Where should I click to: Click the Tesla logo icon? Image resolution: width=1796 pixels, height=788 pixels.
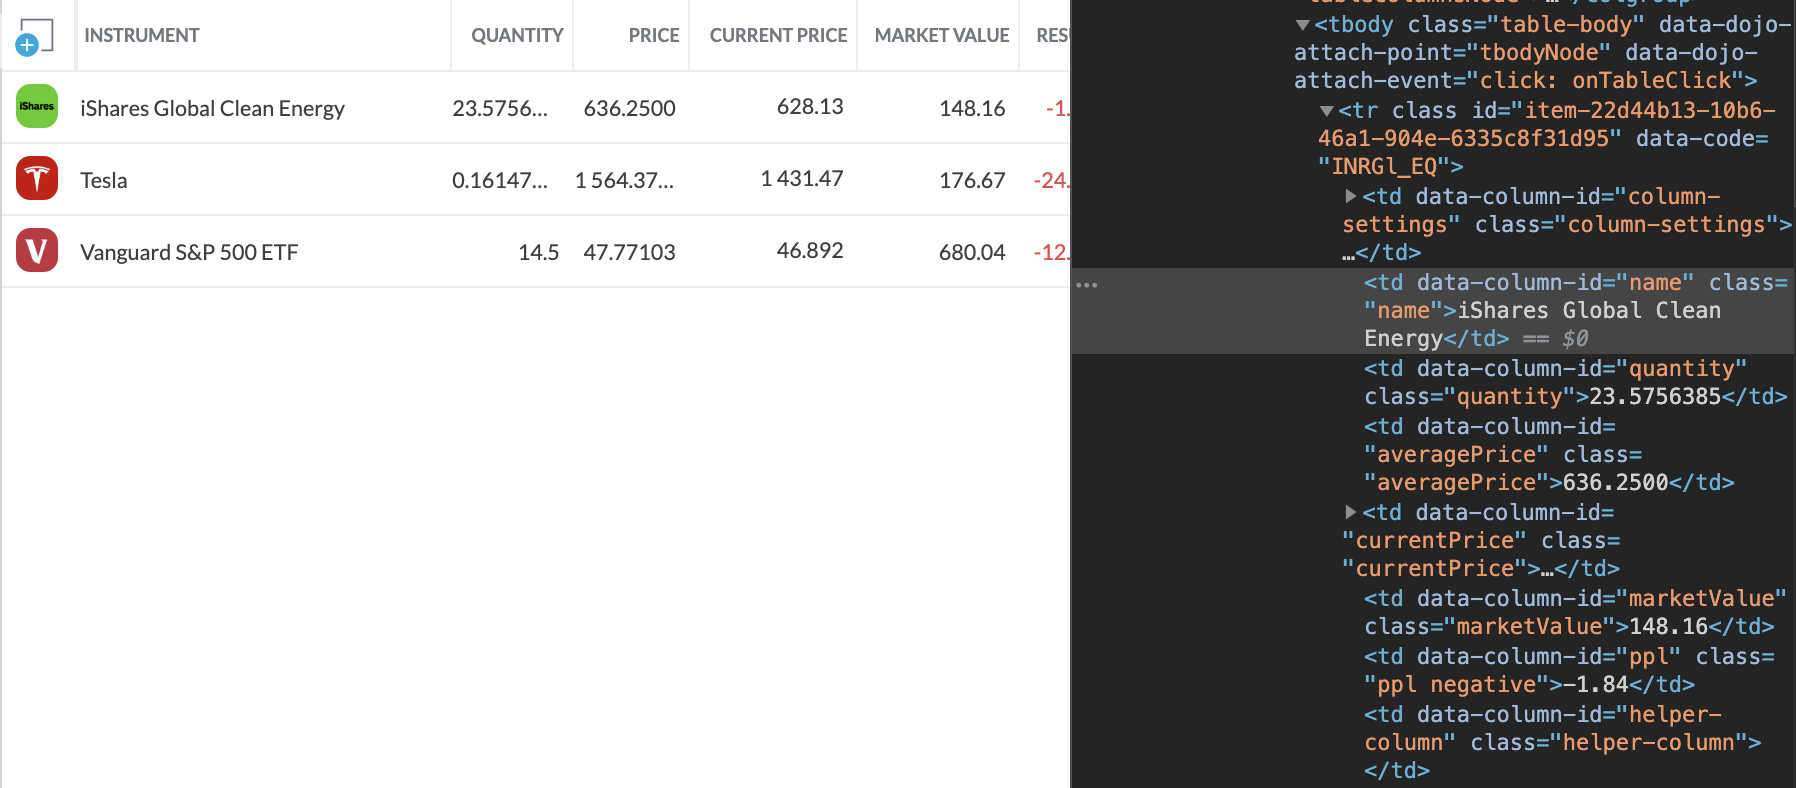point(37,178)
